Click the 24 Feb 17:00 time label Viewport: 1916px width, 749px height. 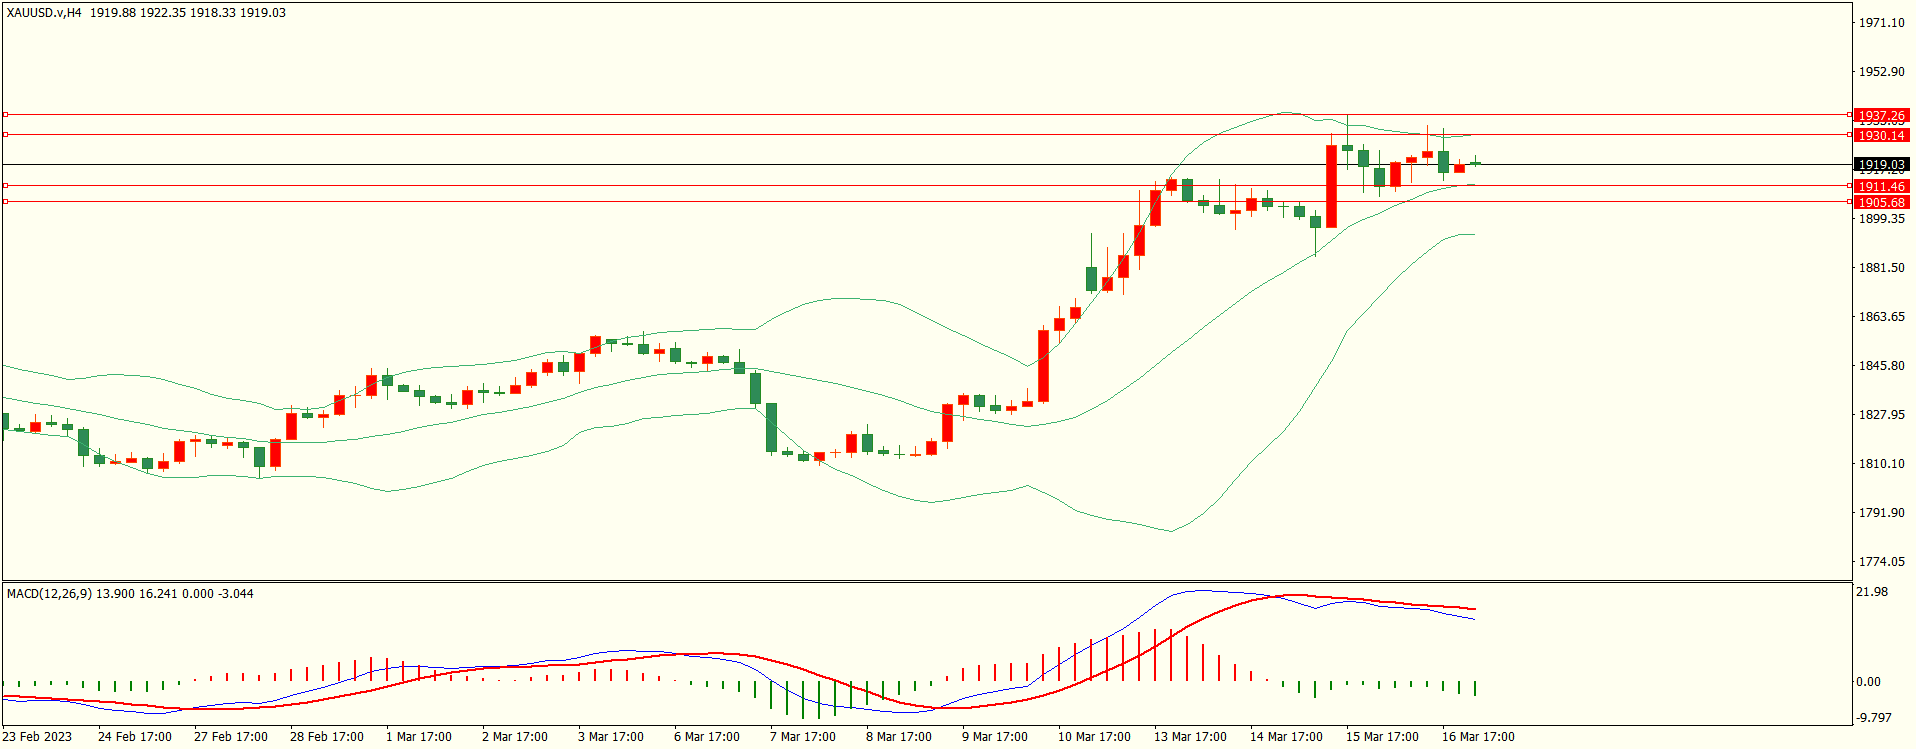(x=135, y=737)
